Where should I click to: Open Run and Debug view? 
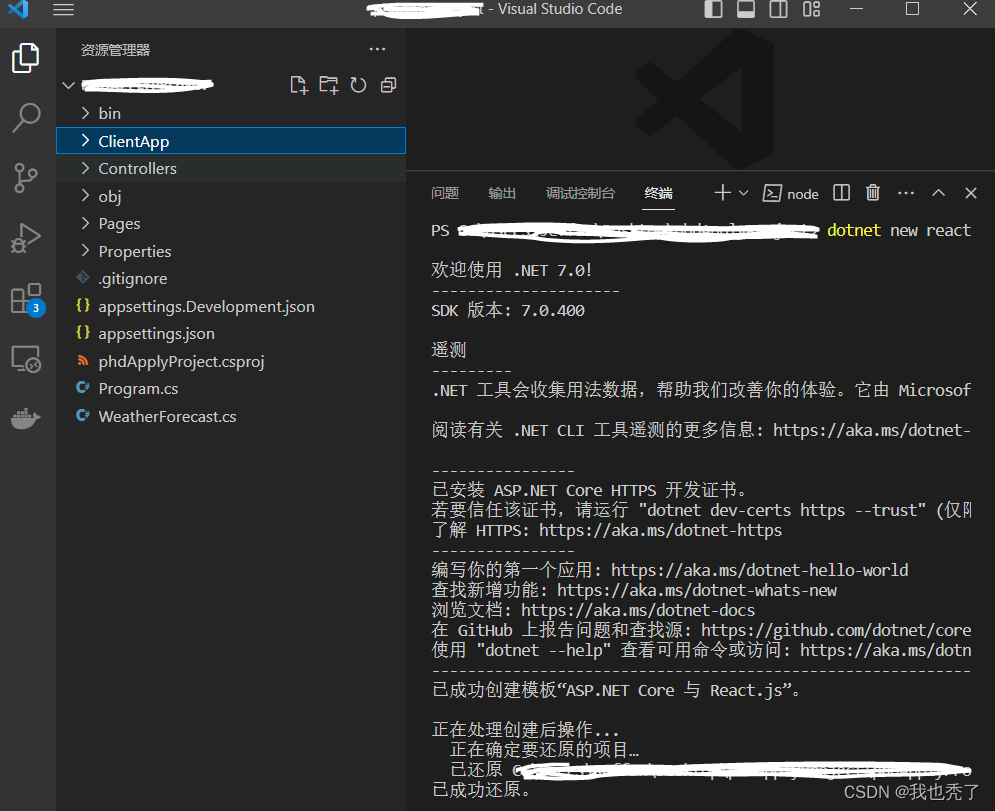tap(26, 239)
